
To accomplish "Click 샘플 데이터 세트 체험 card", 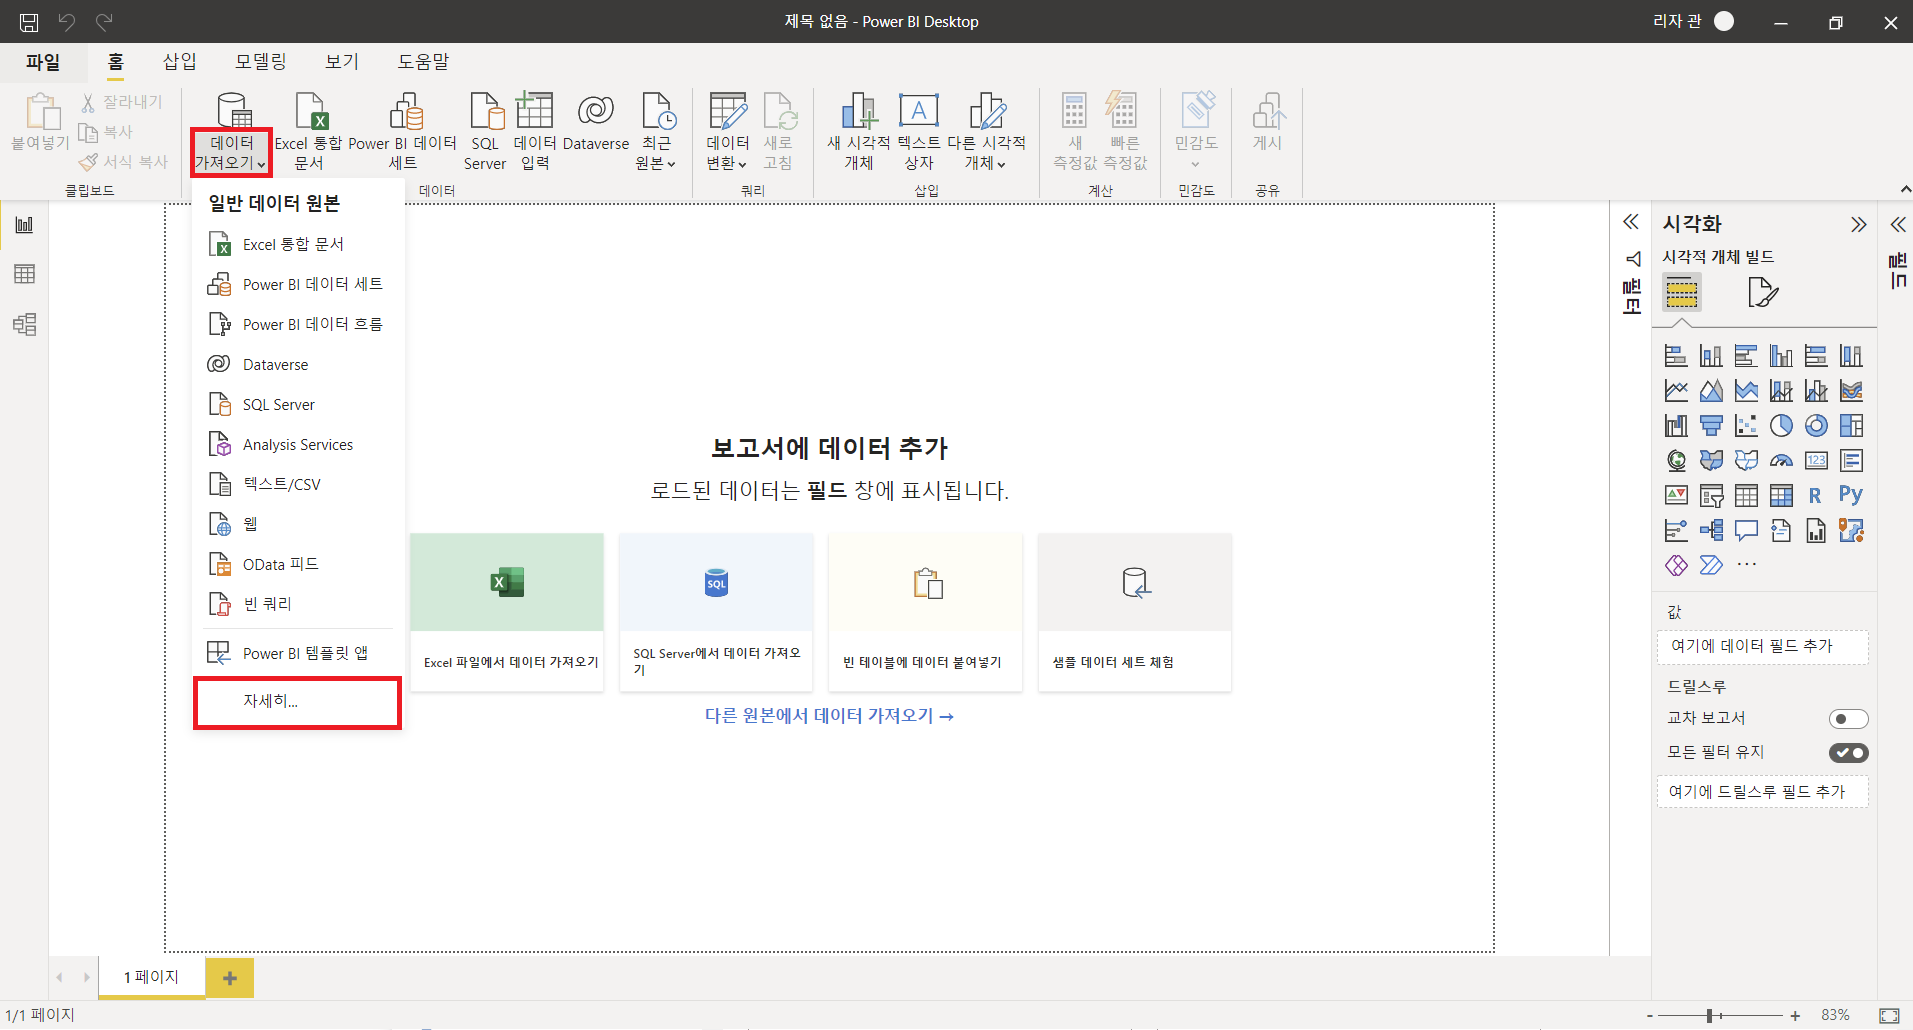I will coord(1135,612).
